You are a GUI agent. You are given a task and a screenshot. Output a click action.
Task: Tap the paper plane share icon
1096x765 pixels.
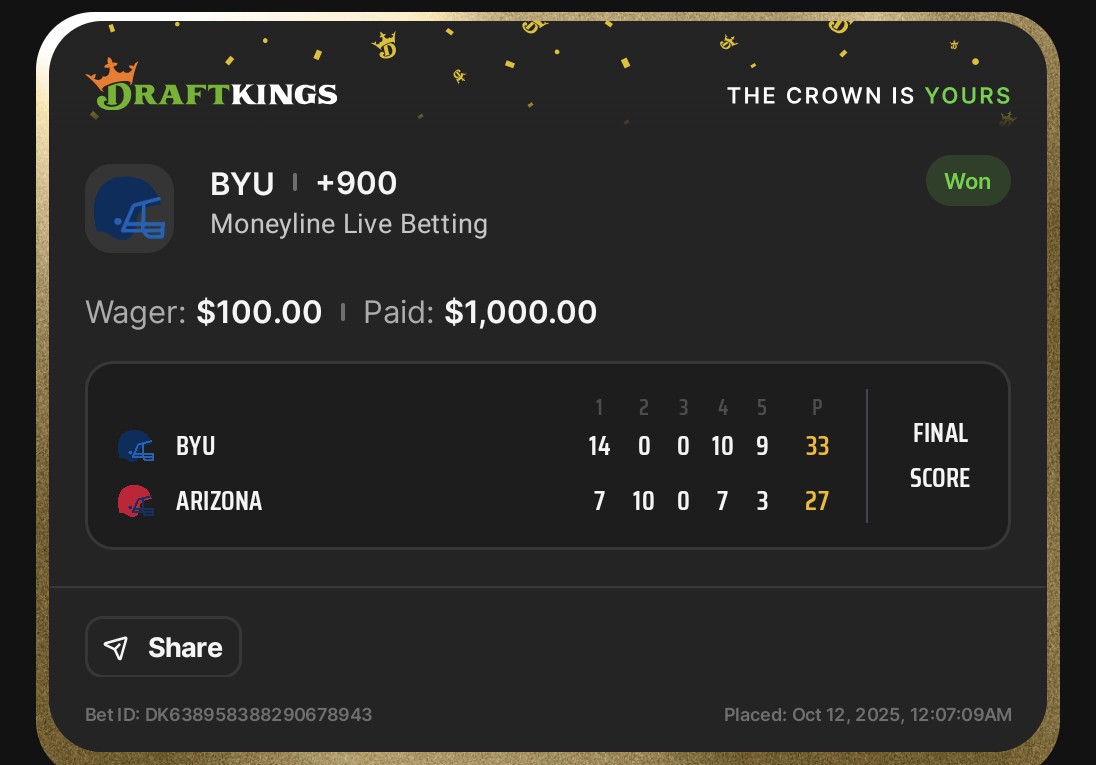(x=116, y=648)
